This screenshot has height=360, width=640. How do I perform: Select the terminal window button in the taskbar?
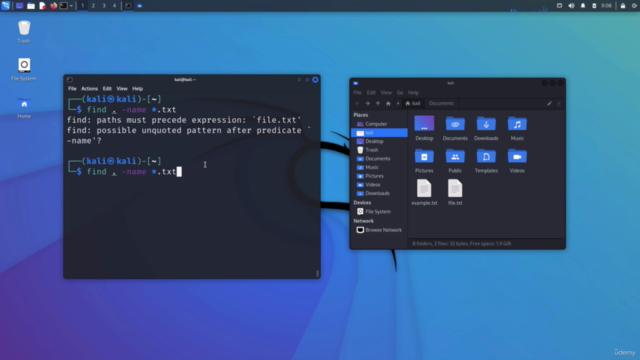point(128,6)
